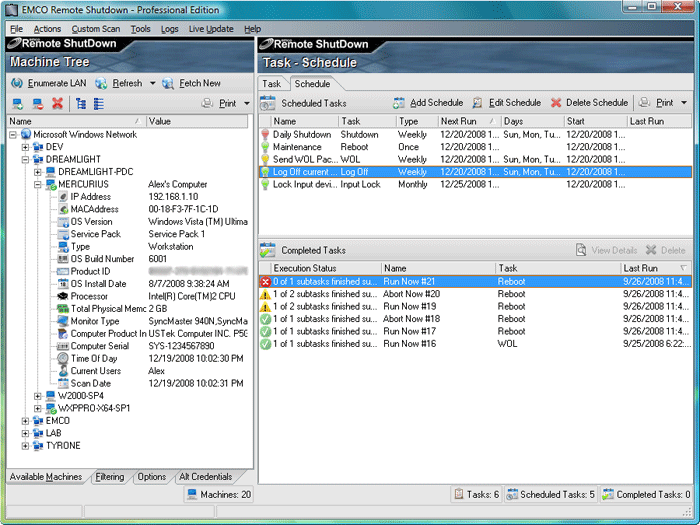Open the Schedule panel Print dropdown arrow
The height and width of the screenshot is (525, 700).
[684, 103]
